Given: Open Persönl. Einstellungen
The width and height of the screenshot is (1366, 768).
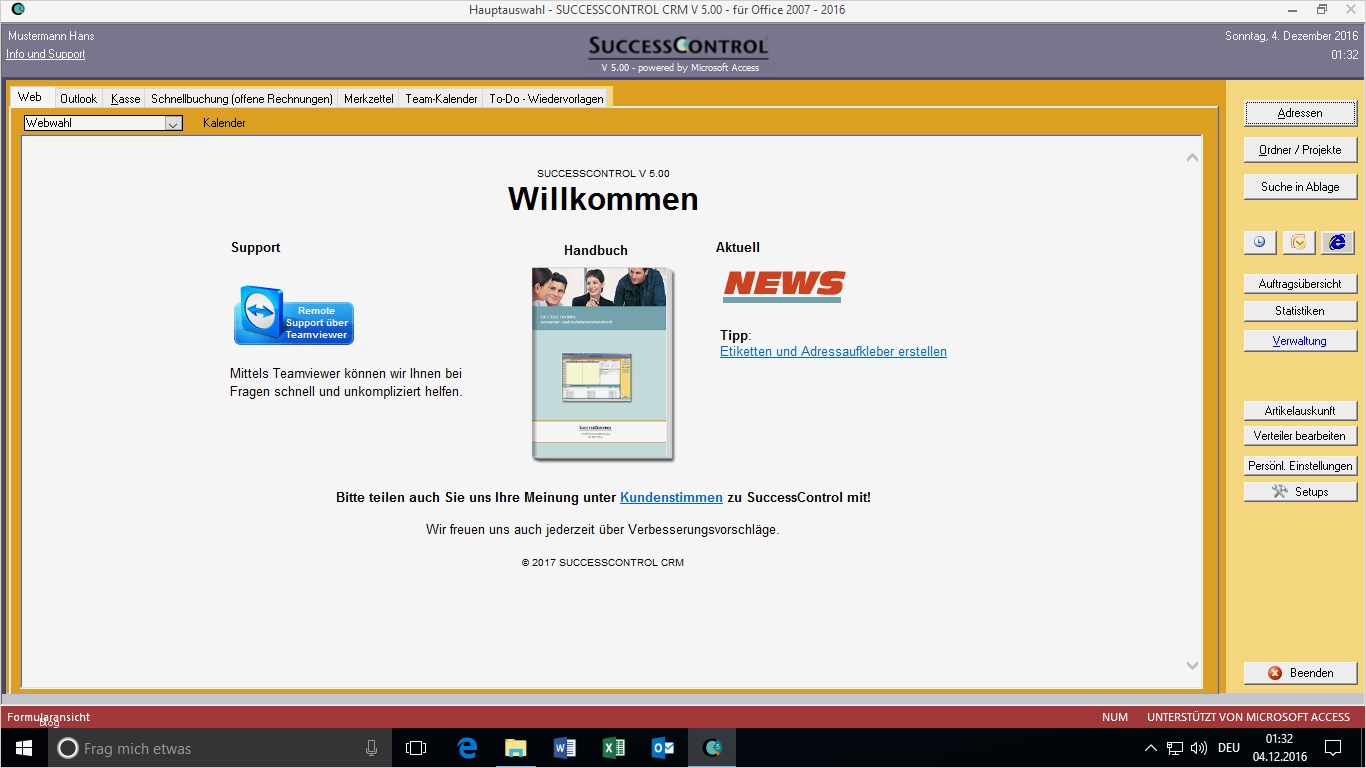Looking at the screenshot, I should 1300,466.
